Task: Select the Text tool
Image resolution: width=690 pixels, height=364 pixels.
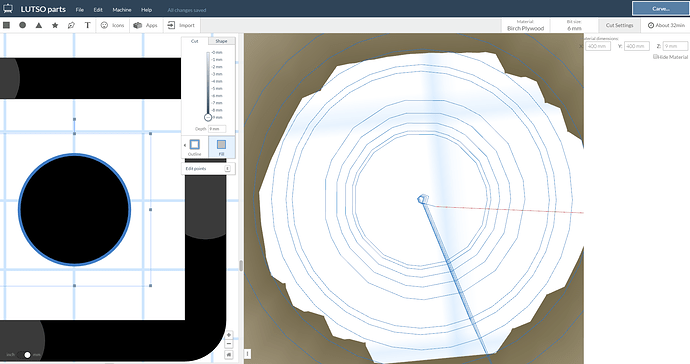Action: tap(88, 25)
